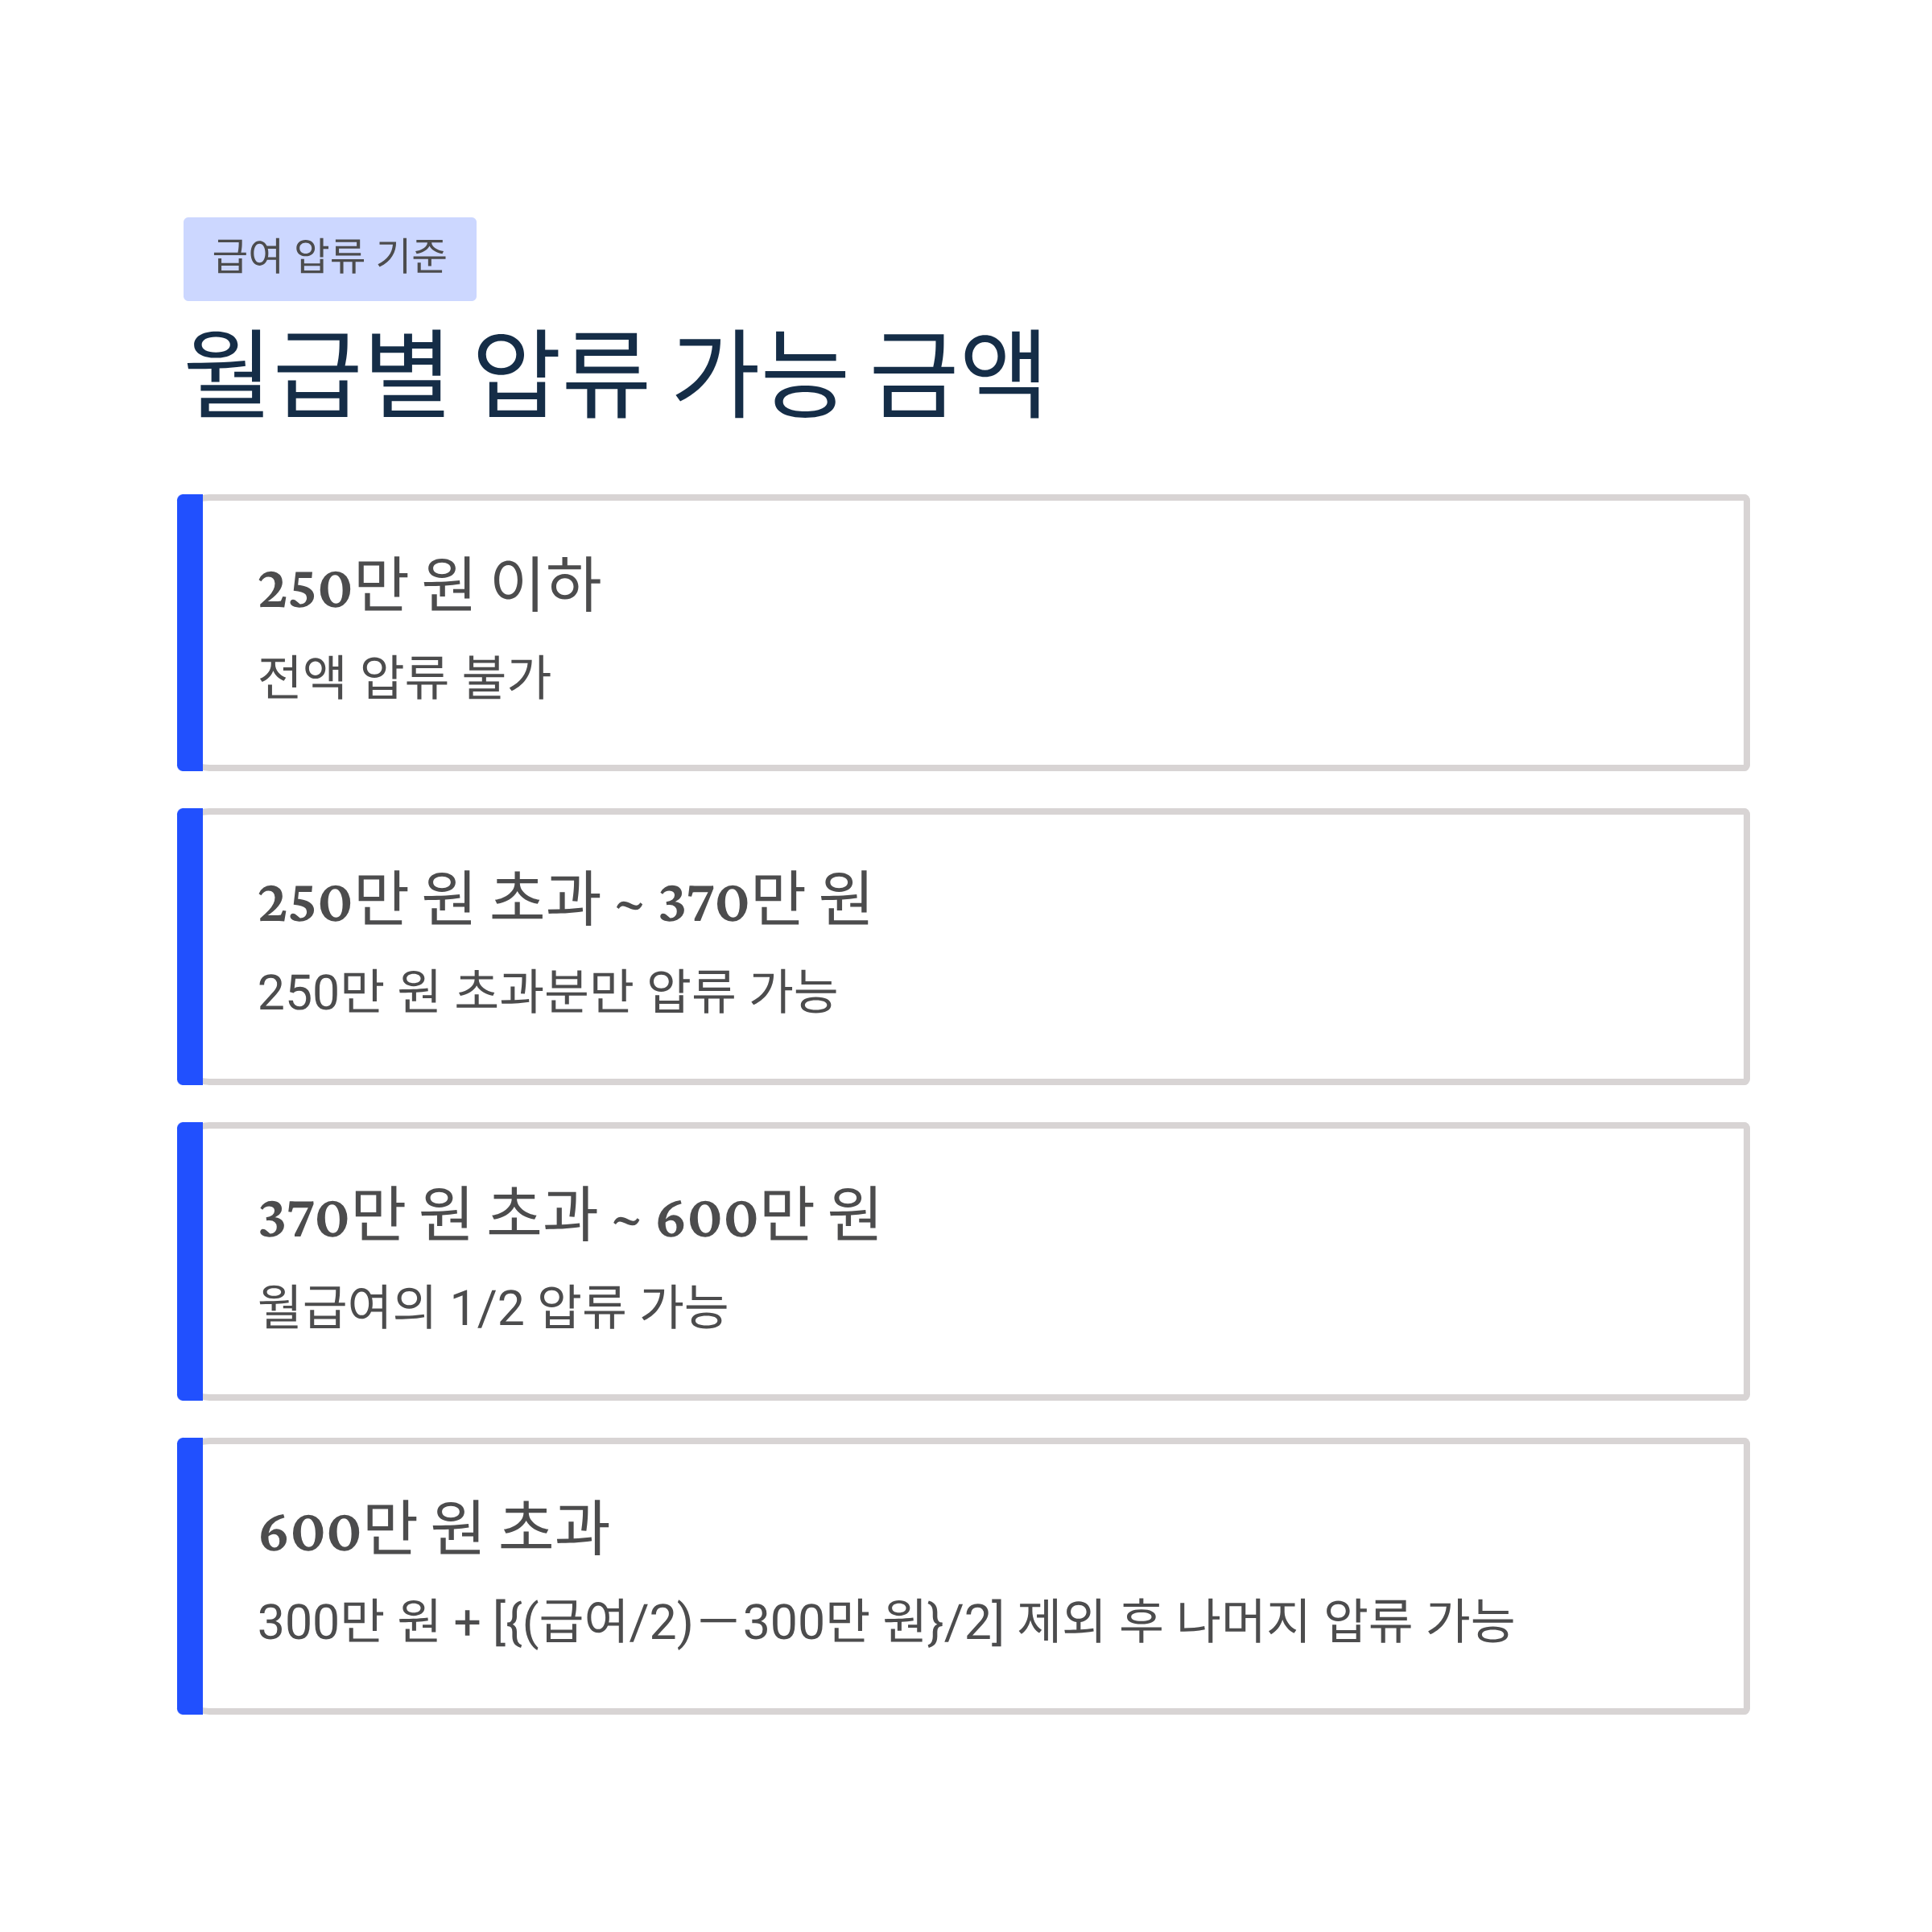The height and width of the screenshot is (1932, 1932).
Task: Click the 급여 압류 기준 badge label
Action: tap(329, 258)
